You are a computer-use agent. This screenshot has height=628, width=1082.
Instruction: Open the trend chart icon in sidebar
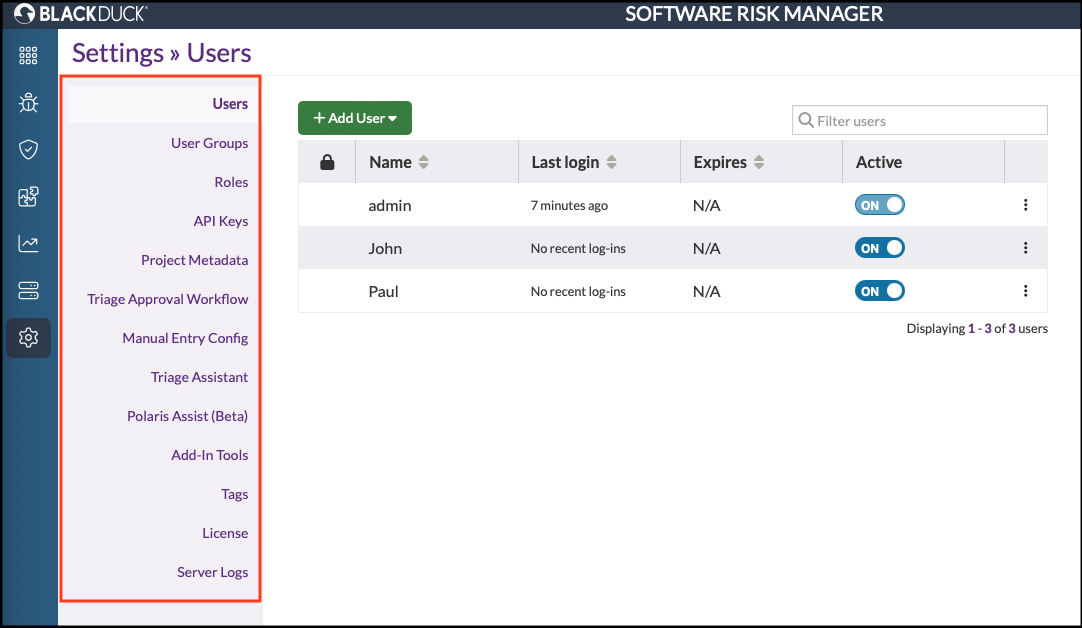pyautogui.click(x=28, y=244)
